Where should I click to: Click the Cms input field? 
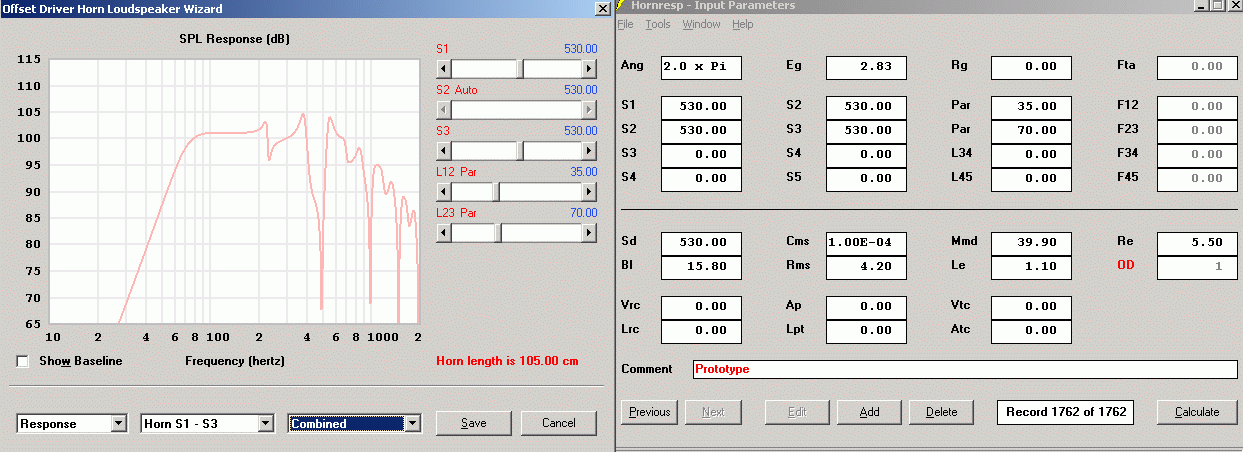tap(866, 243)
